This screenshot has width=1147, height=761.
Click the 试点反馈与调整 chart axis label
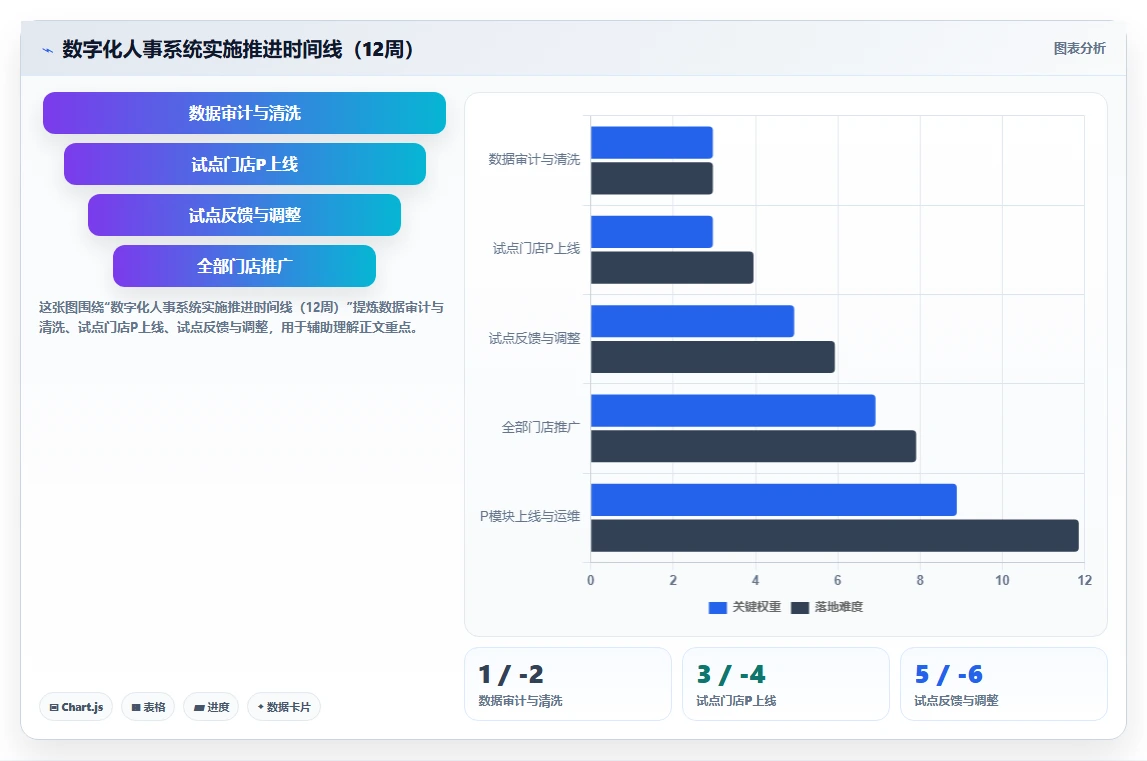[x=534, y=338]
